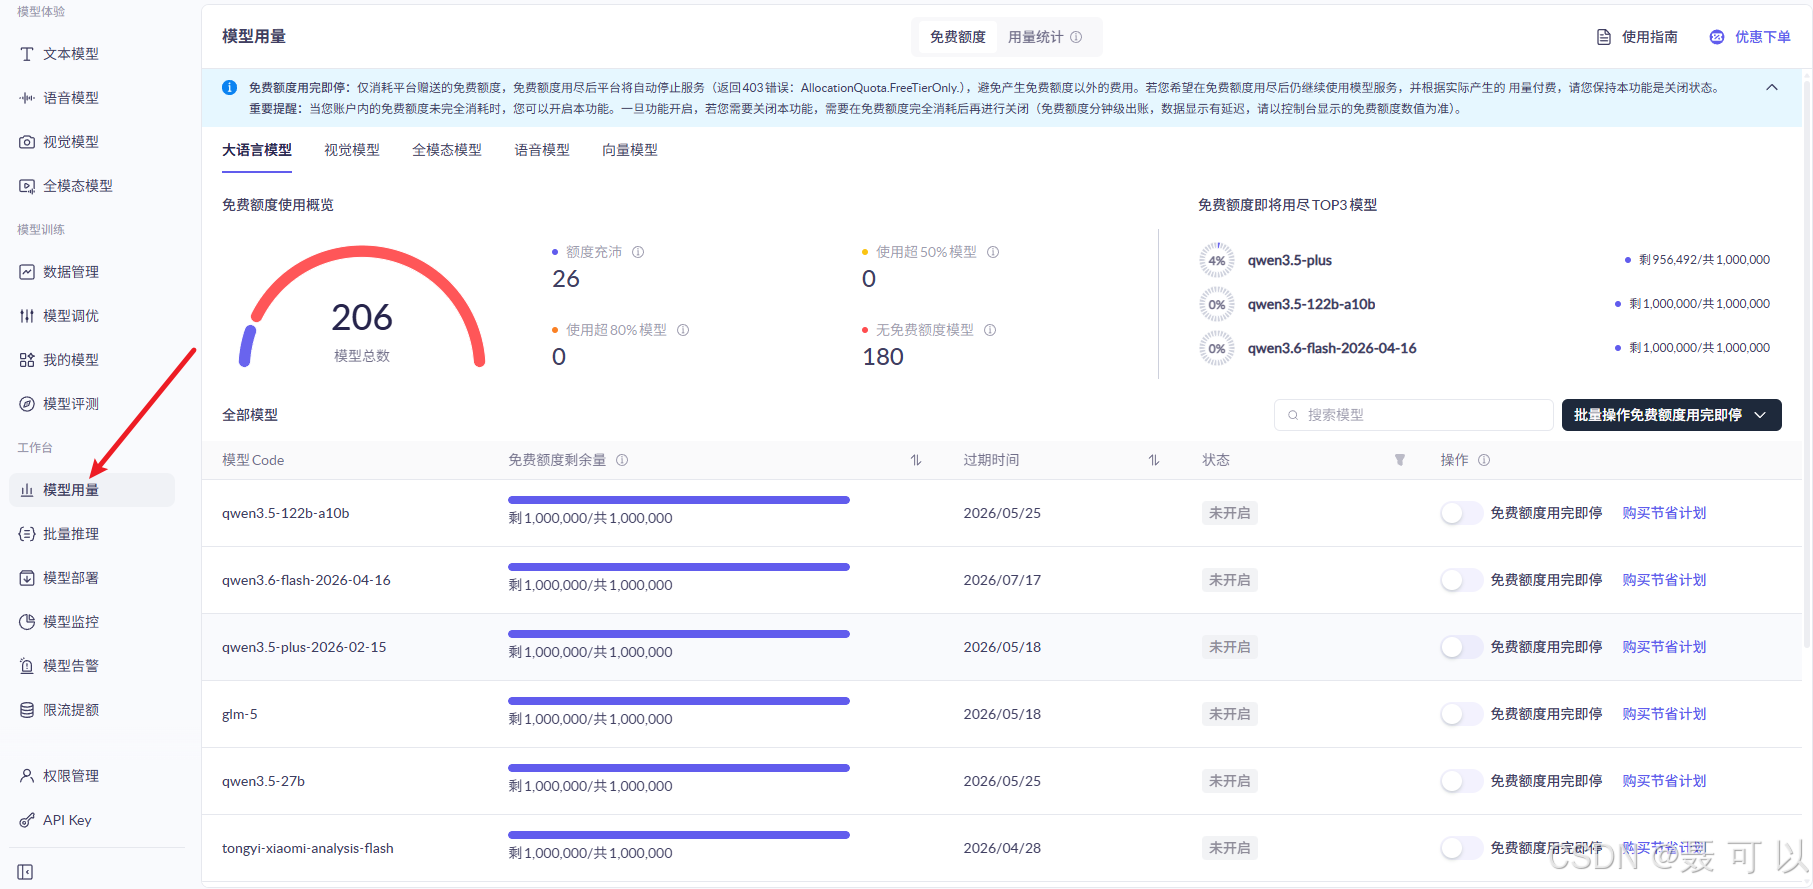The image size is (1813, 889).
Task: Open 我的模型 sidebar entry
Action: pos(70,360)
